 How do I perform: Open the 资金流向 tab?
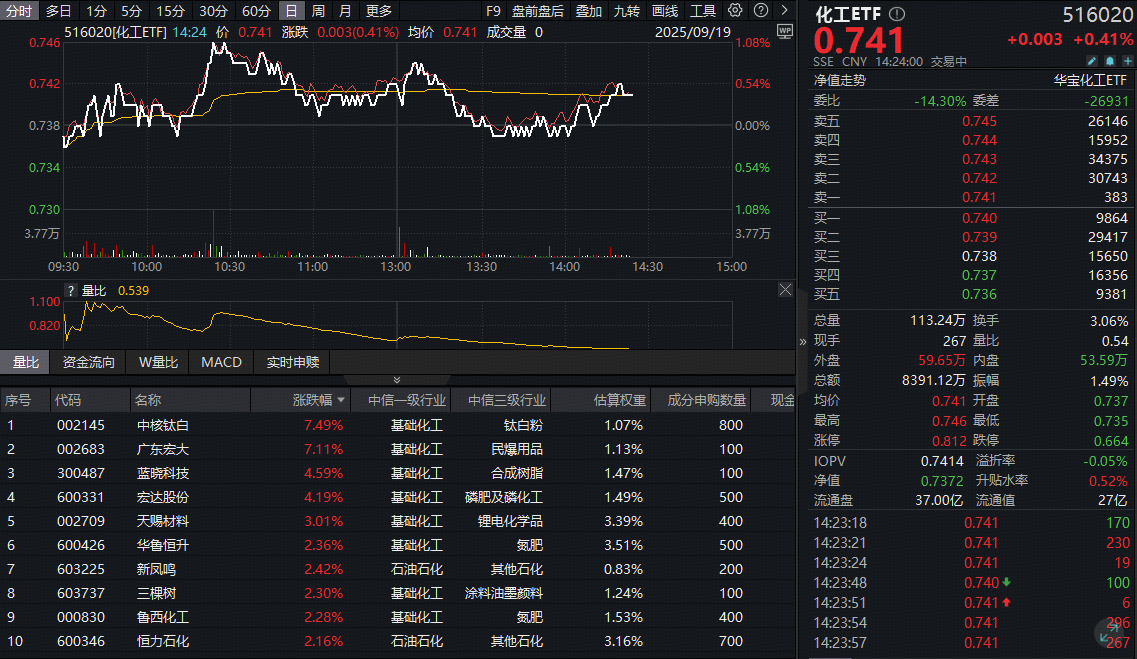(x=90, y=362)
